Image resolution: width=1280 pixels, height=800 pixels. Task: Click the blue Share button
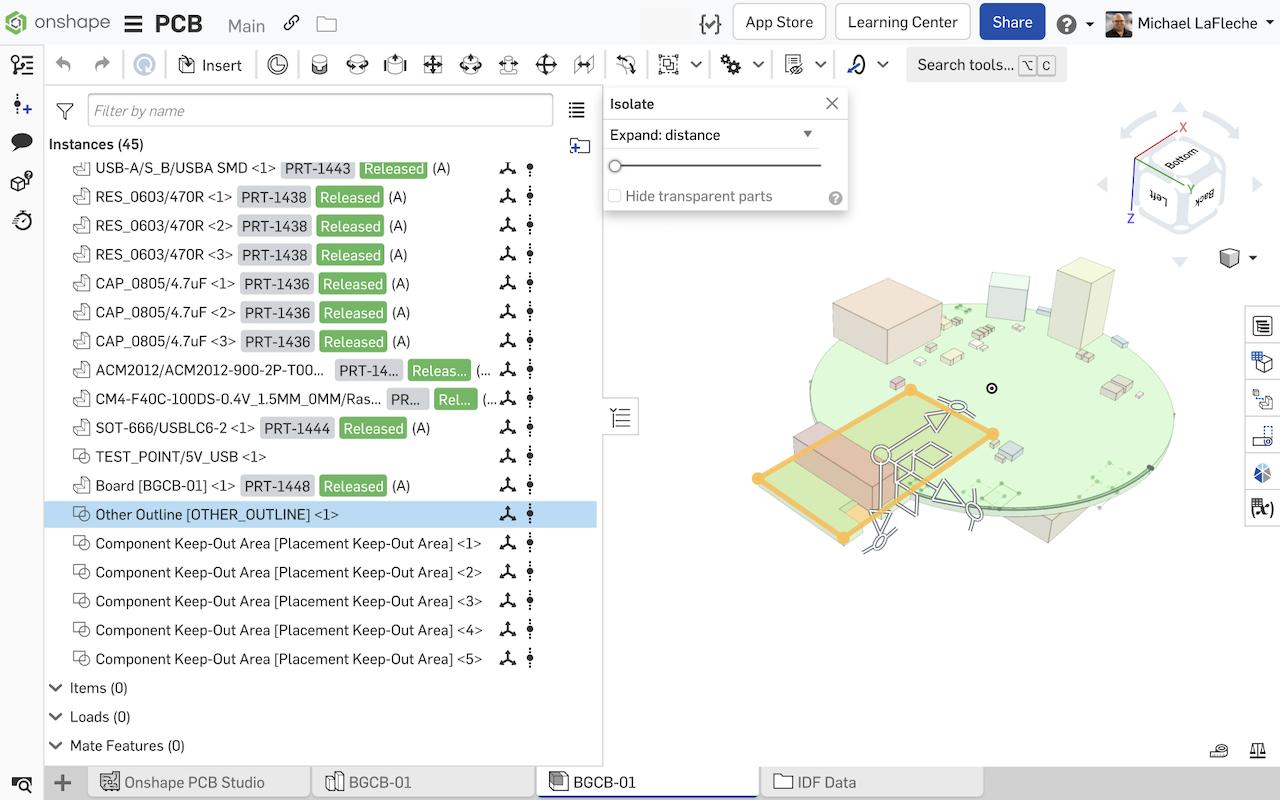tap(1011, 22)
